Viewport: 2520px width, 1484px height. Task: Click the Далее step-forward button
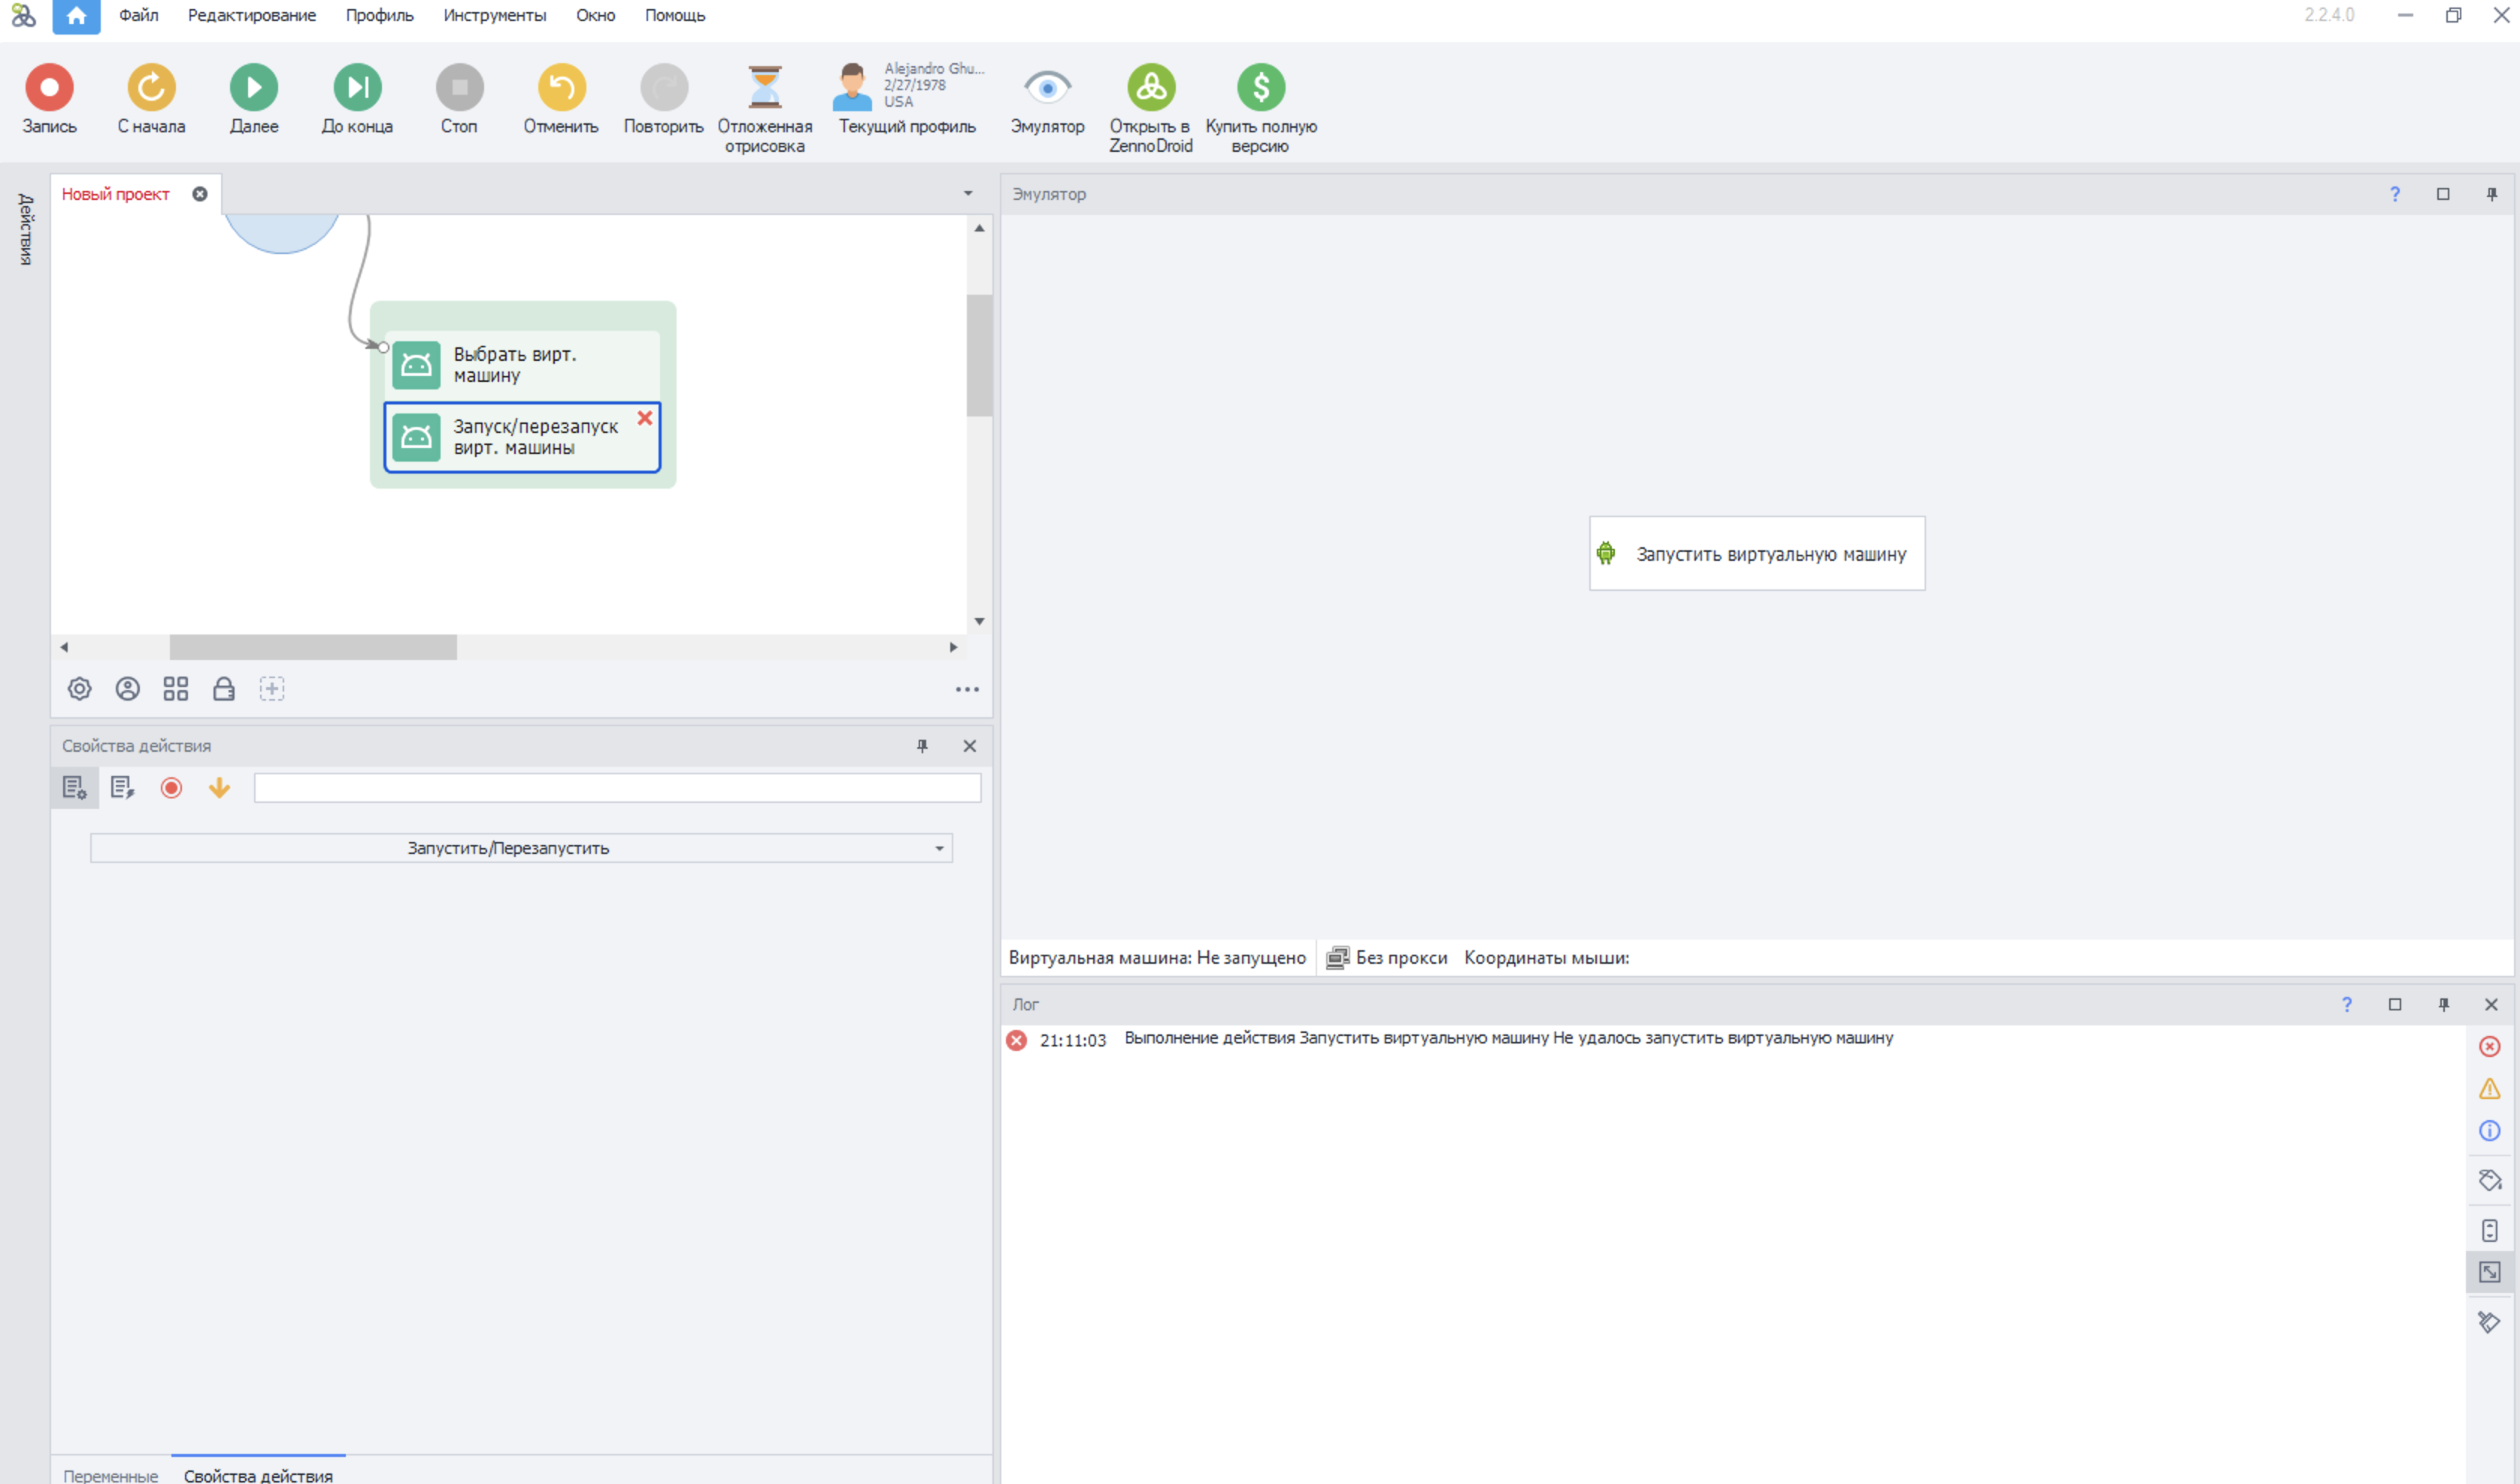[x=254, y=88]
